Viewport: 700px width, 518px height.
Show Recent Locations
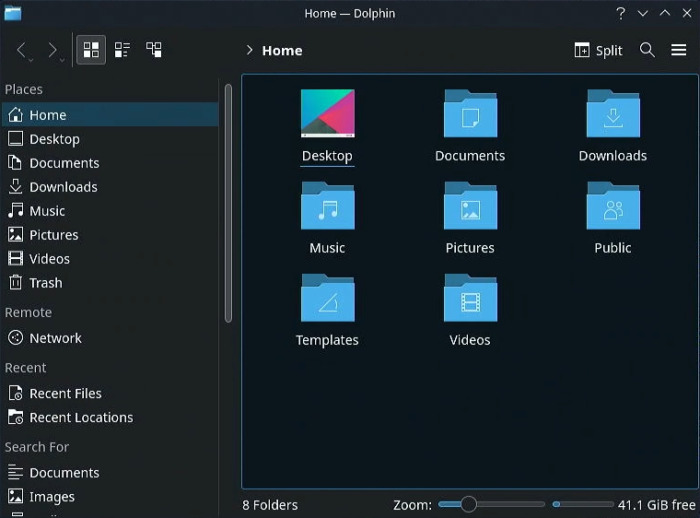[110, 418]
